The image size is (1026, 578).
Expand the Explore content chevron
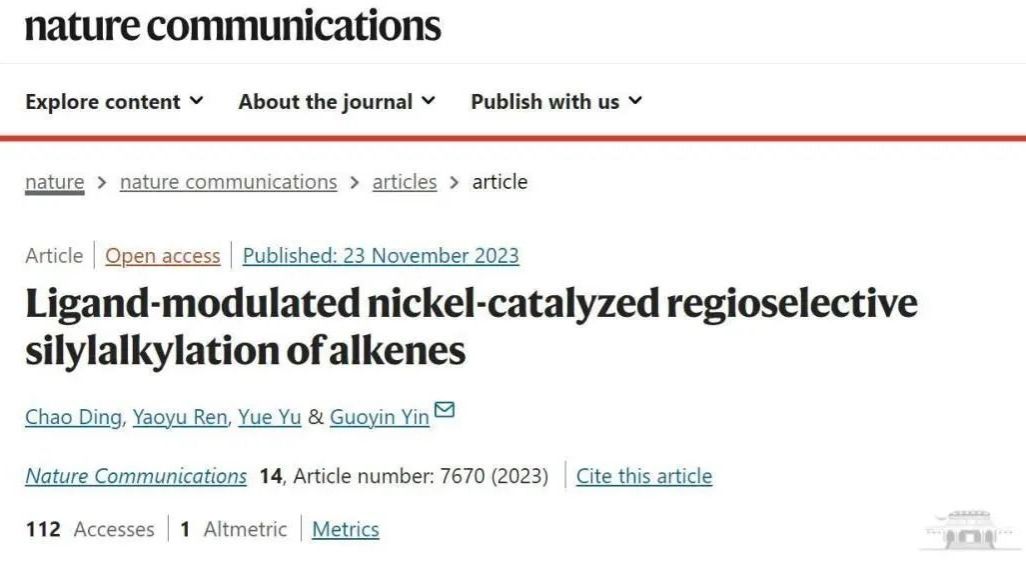pyautogui.click(x=196, y=101)
